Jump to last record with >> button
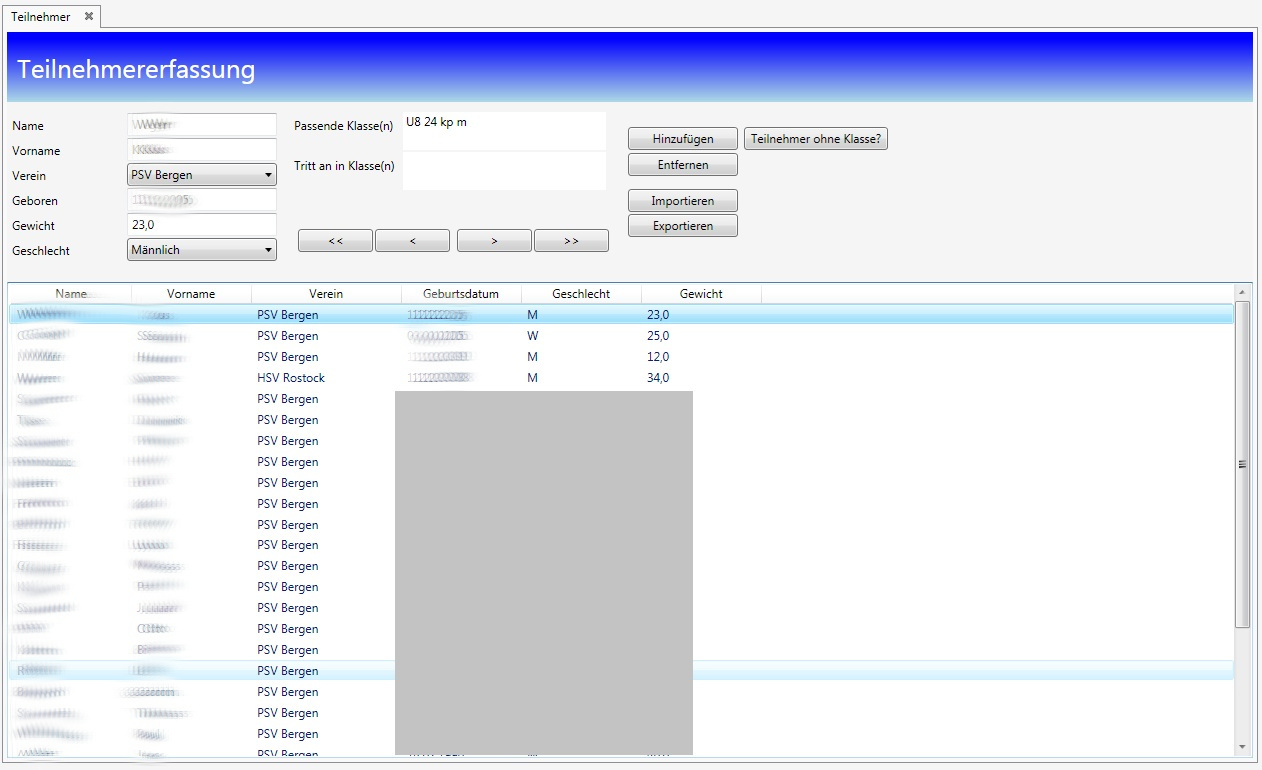Viewport: 1262px width, 770px height. (x=571, y=241)
